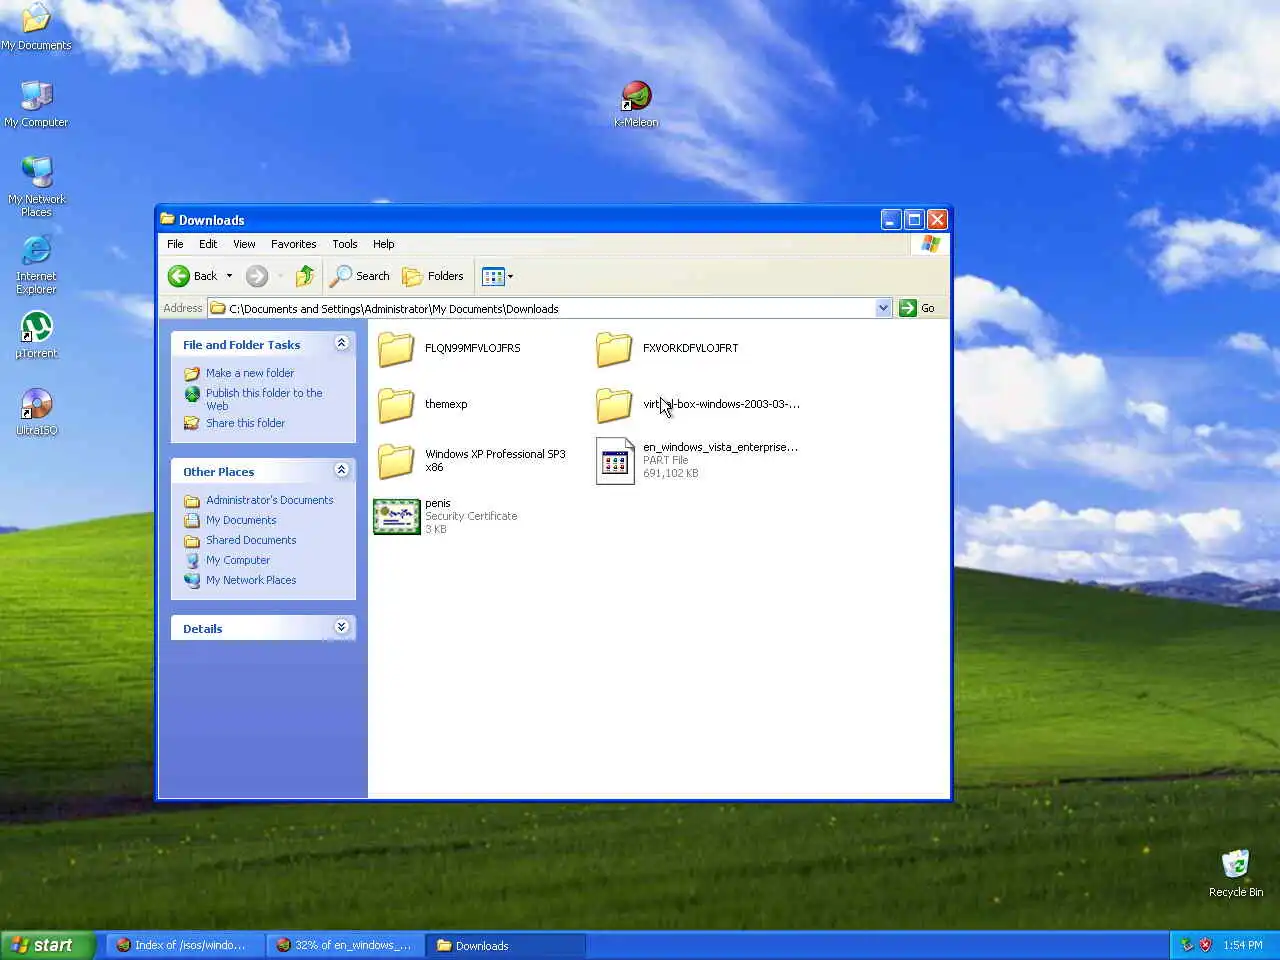The height and width of the screenshot is (960, 1280).
Task: Open My Documents in Other Places
Action: [241, 520]
